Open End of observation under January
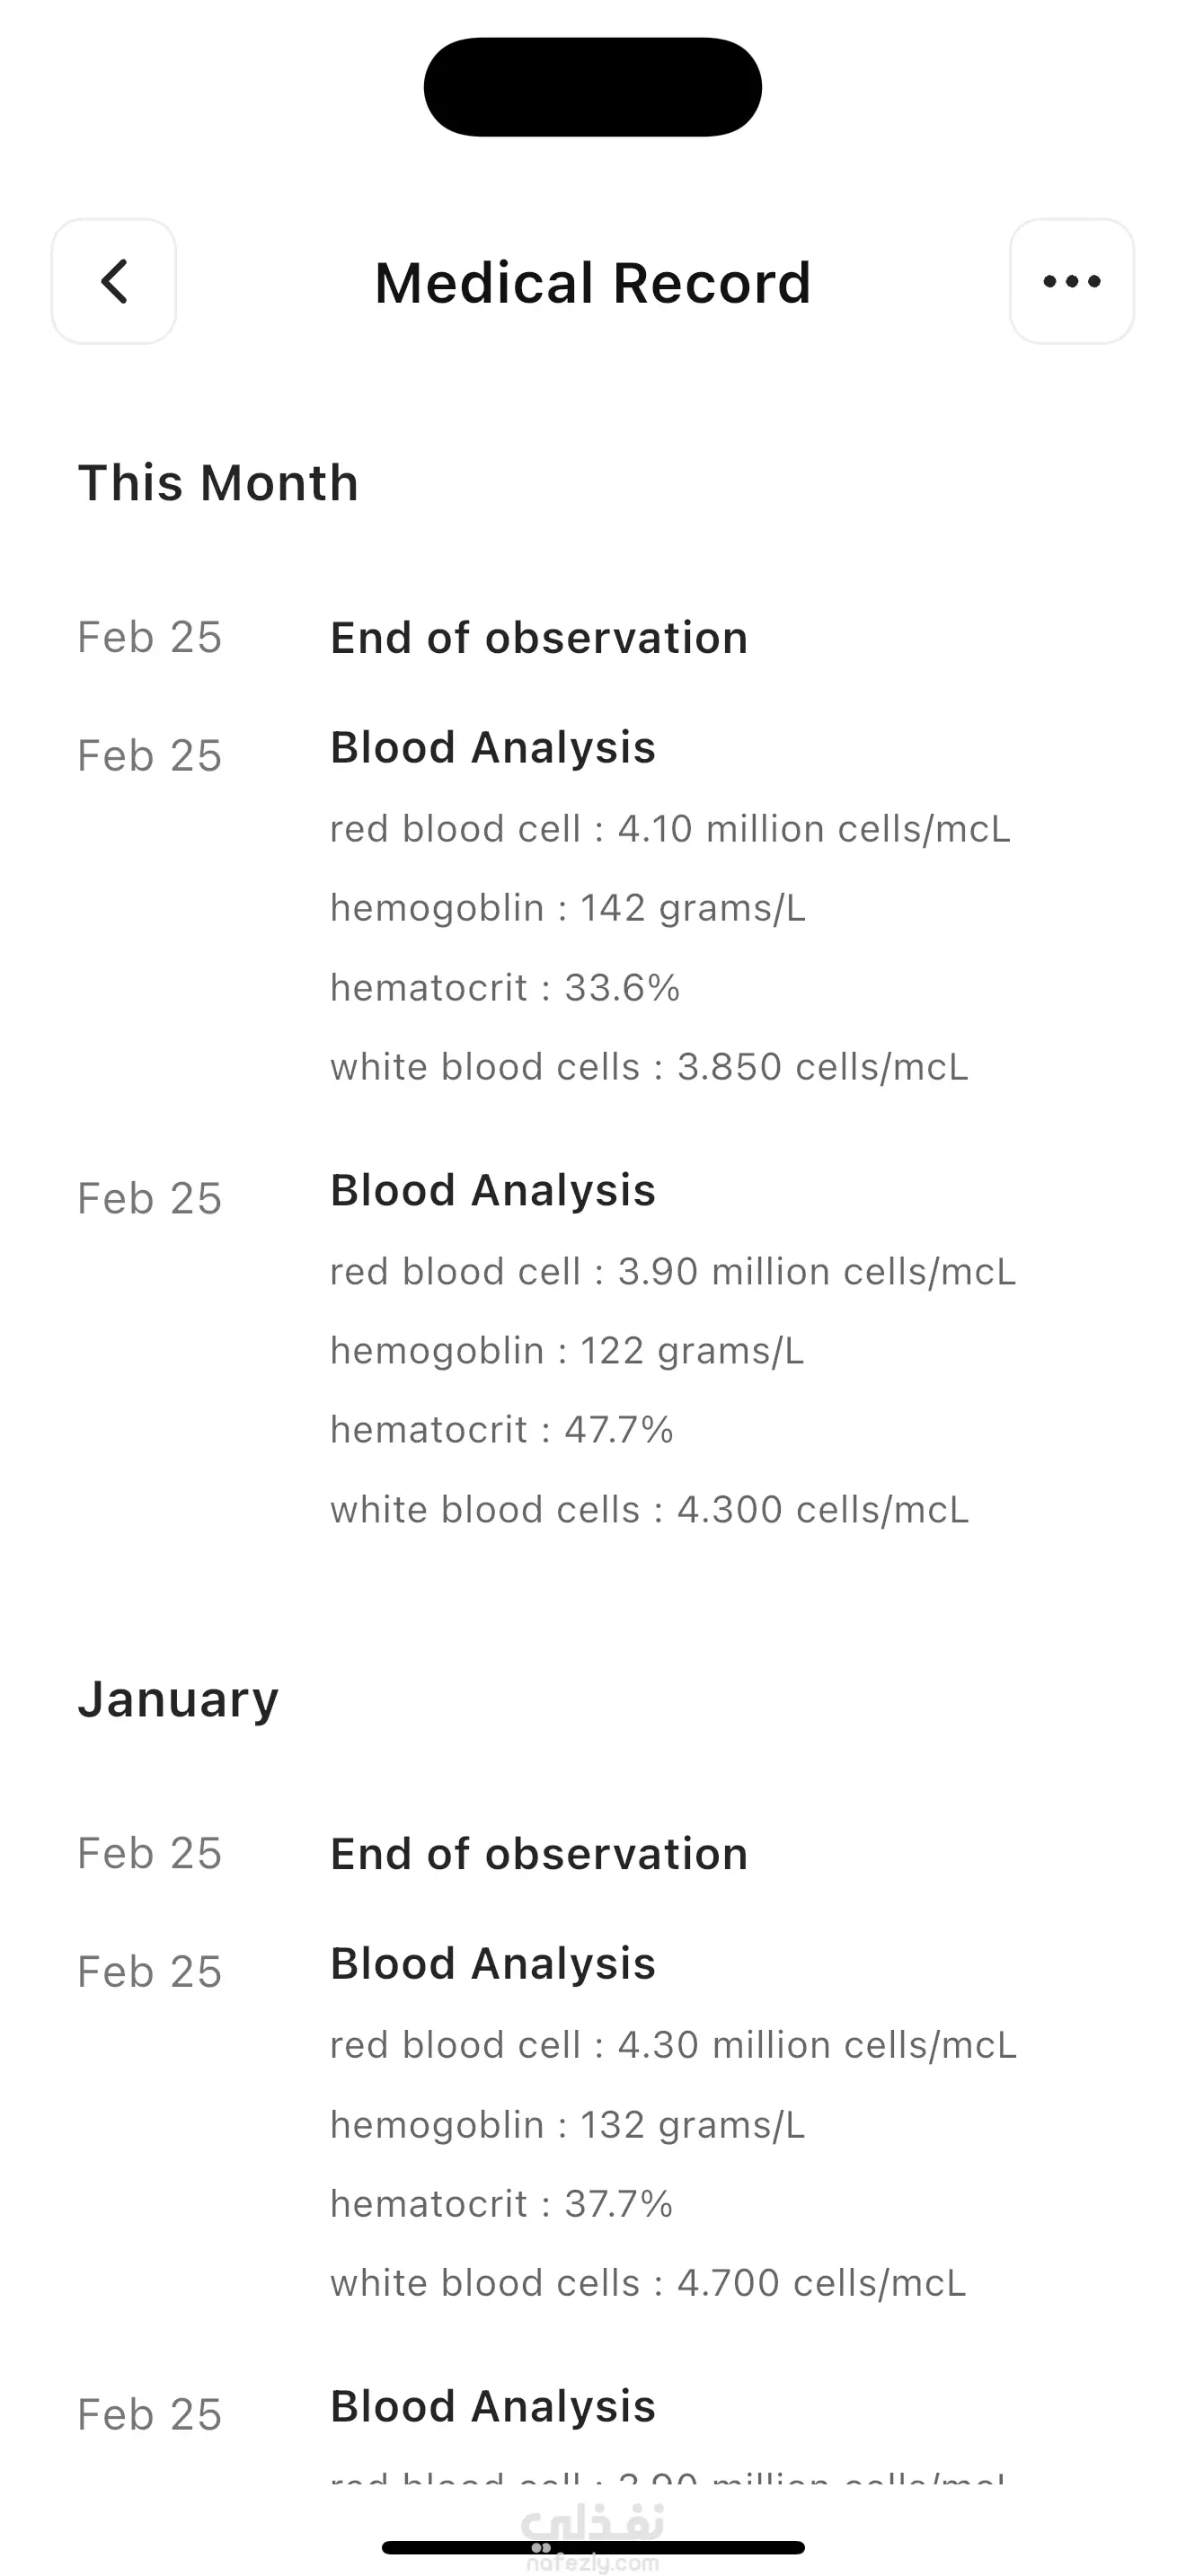 [x=539, y=1855]
